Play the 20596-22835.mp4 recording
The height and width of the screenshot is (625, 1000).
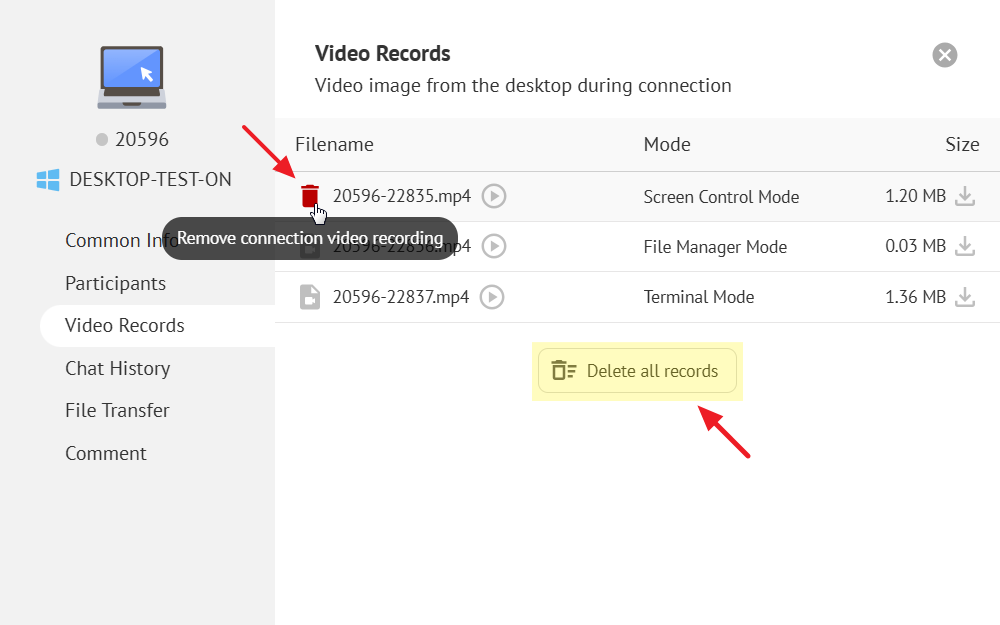(x=493, y=196)
